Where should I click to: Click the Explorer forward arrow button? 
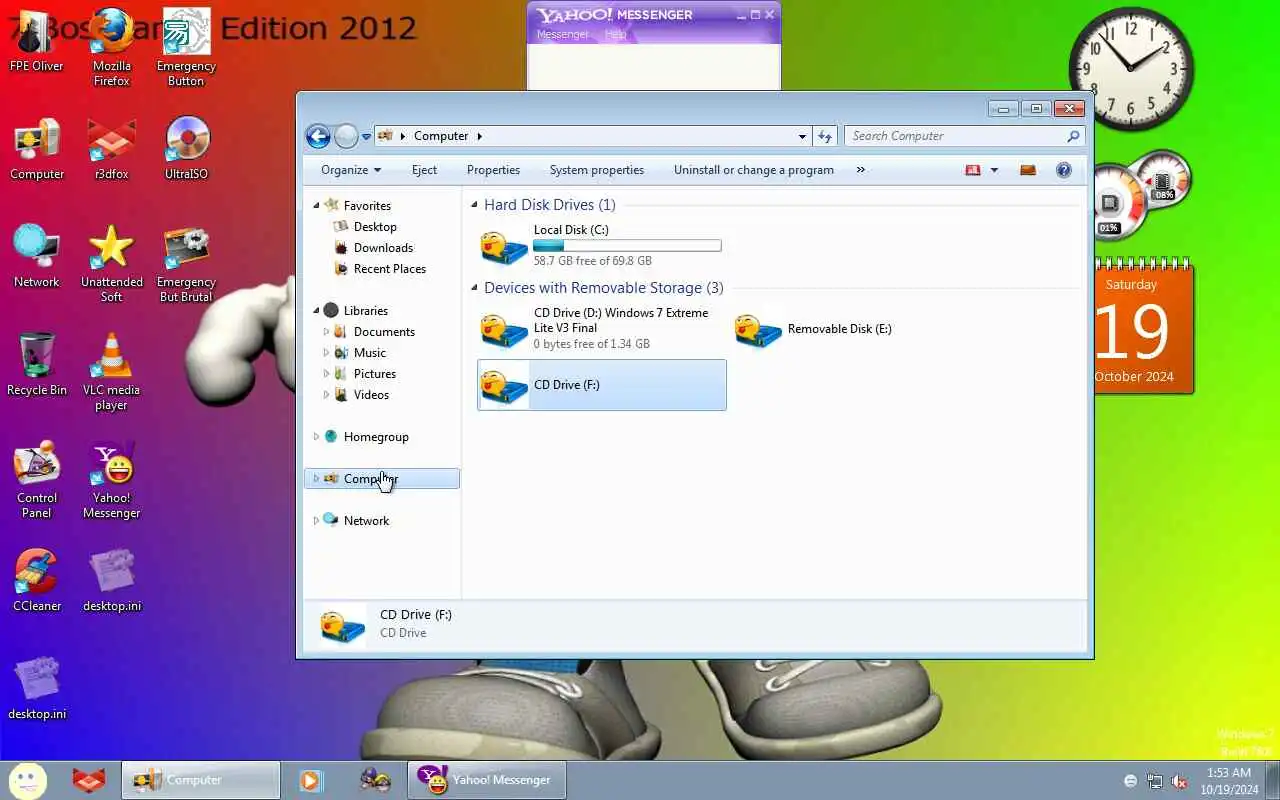pyautogui.click(x=346, y=136)
